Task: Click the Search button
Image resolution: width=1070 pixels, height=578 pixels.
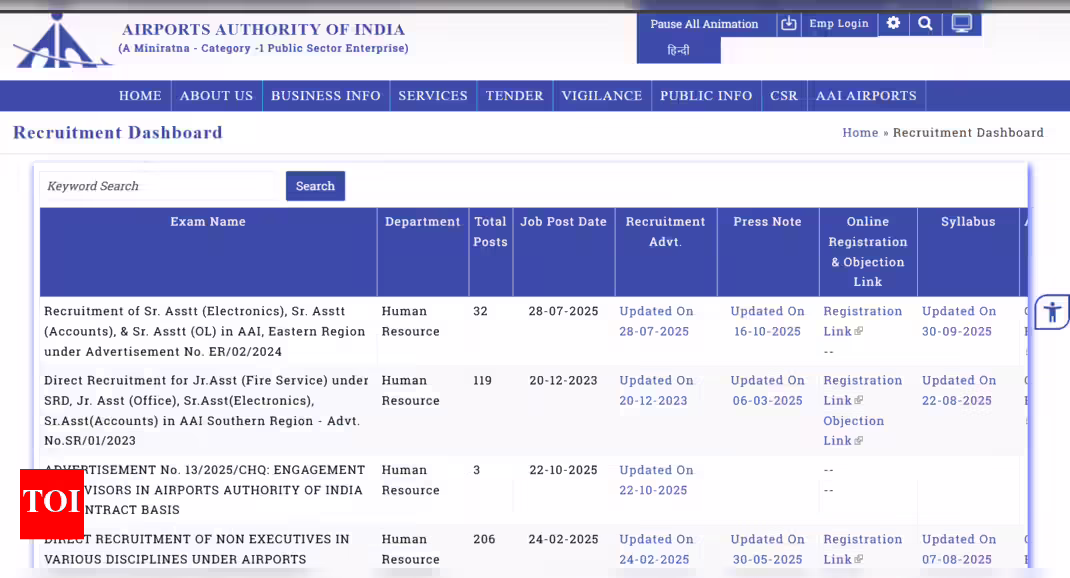Action: pos(315,186)
